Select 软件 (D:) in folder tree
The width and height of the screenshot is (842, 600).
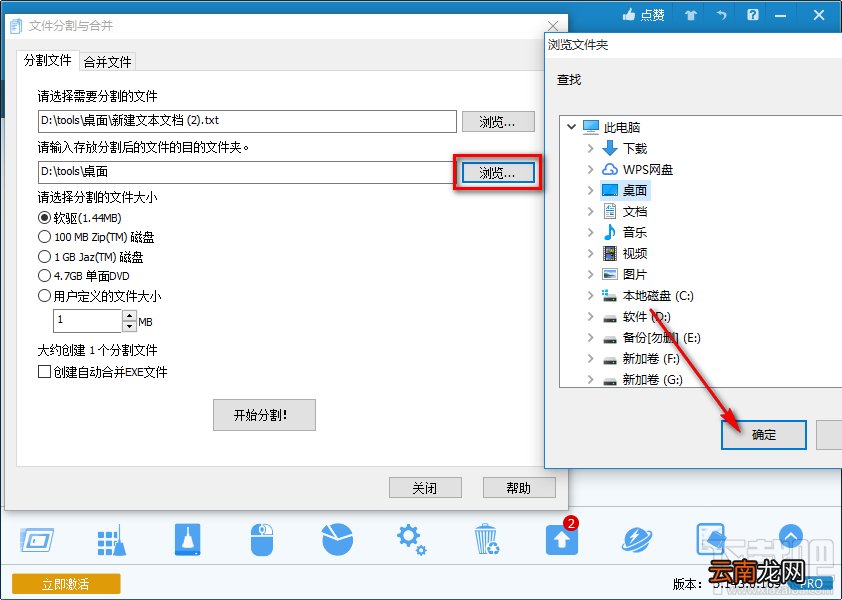pos(646,316)
